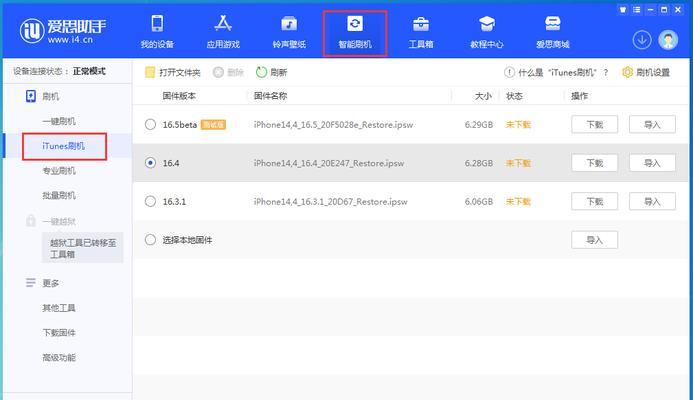The height and width of the screenshot is (400, 693).
Task: Click the 越狱工具已转移至工具箱 notice
Action: [83, 248]
